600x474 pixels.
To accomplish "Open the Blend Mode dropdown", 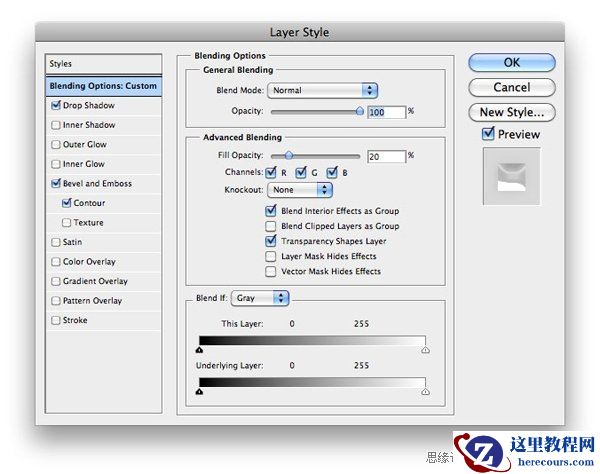I will pyautogui.click(x=323, y=91).
